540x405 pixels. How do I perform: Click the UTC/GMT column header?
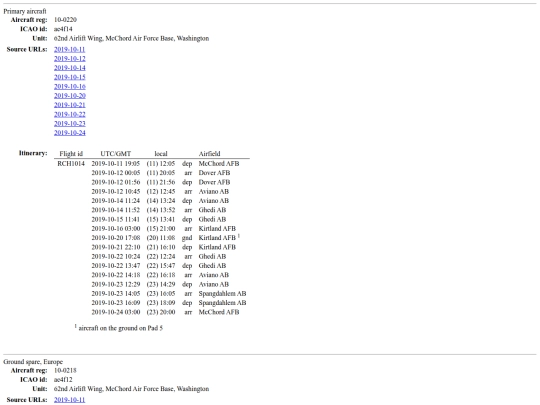[116, 154]
